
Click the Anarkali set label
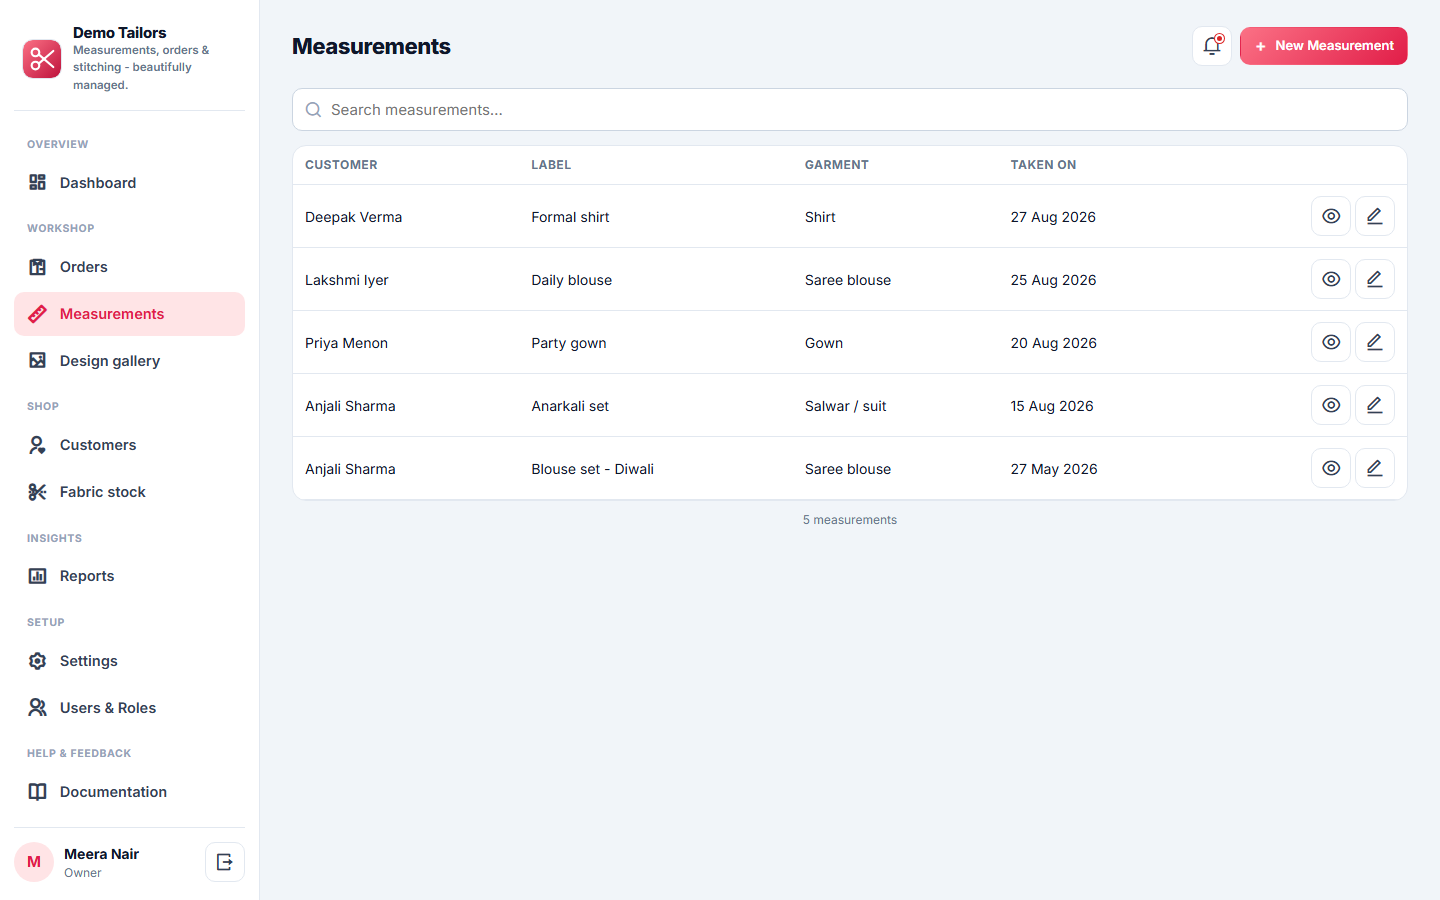pos(570,406)
